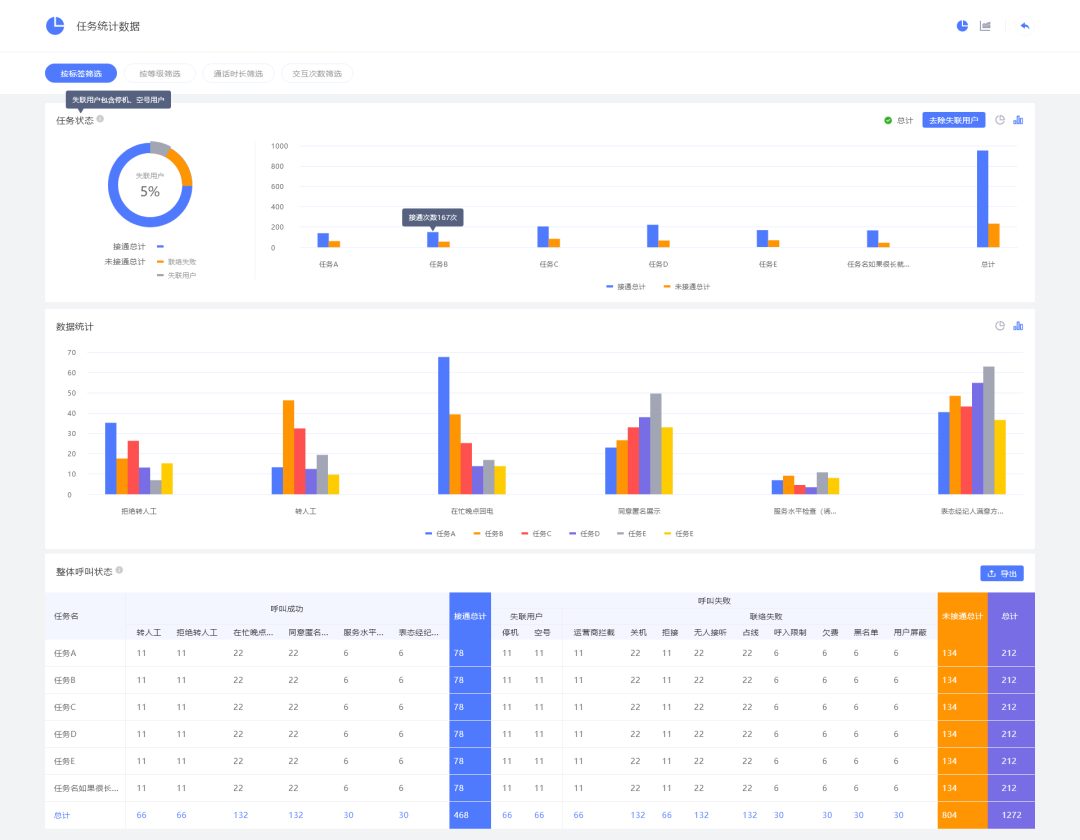Select the 按等级筛选 filter tab
Screen dimensions: 1080x840
click(x=160, y=74)
